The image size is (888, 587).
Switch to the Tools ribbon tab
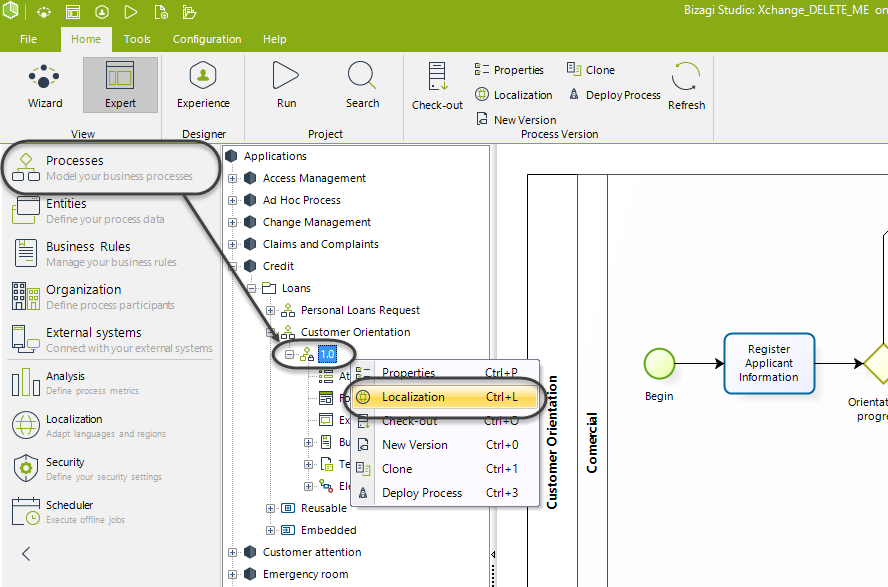click(137, 39)
